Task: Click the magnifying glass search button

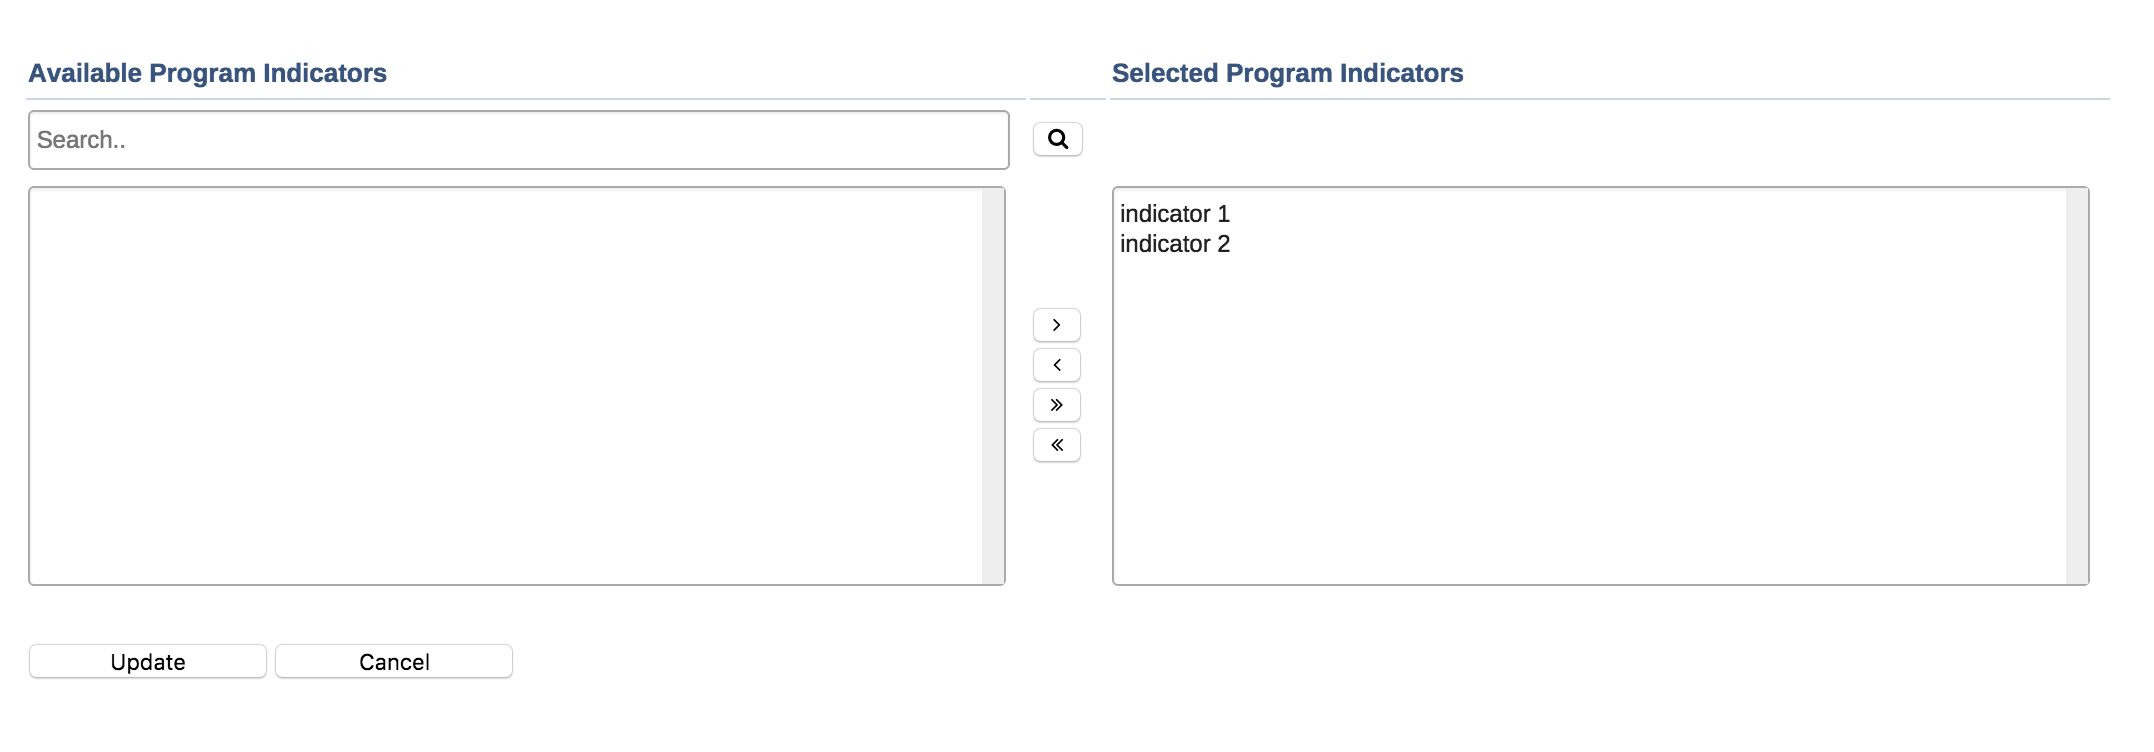Action: (1057, 139)
